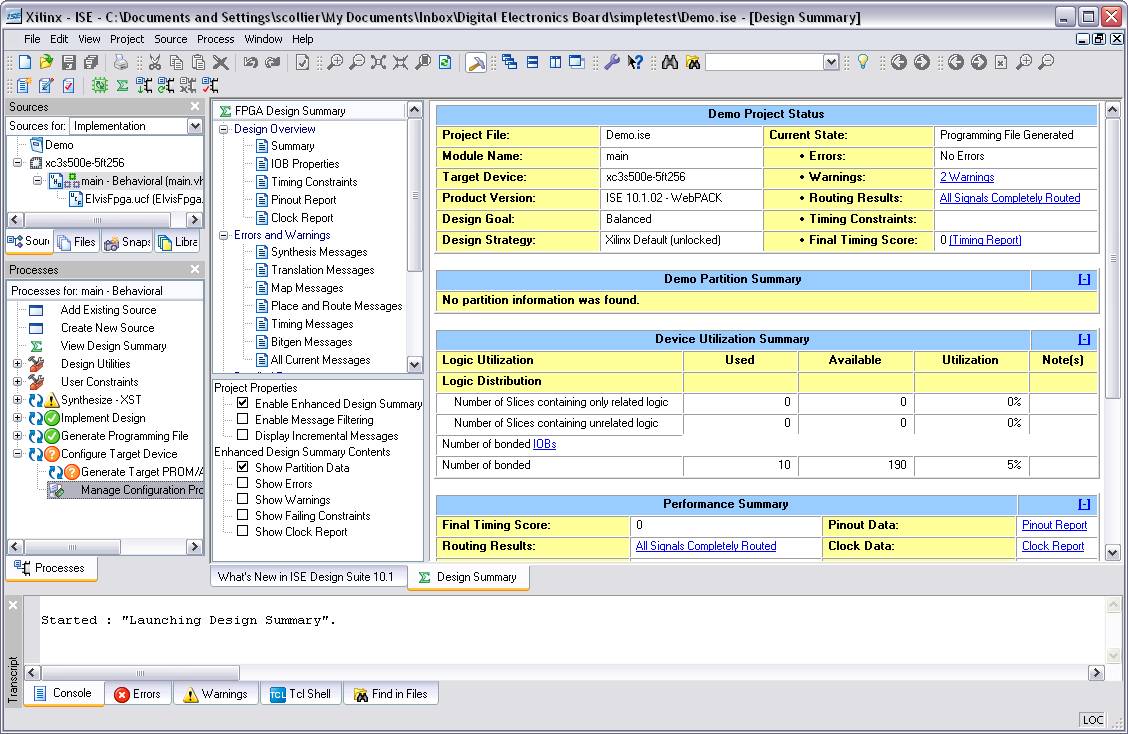The width and height of the screenshot is (1128, 734).
Task: Click the wrench Preferences icon
Action: [612, 62]
